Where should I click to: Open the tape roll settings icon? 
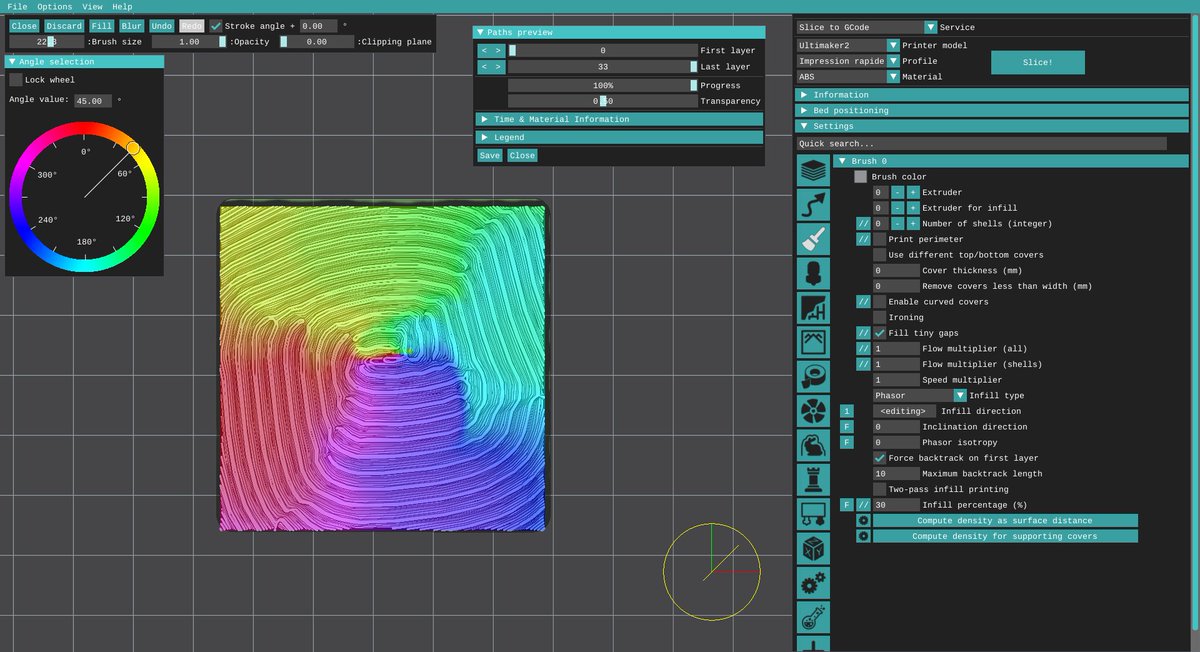813,376
